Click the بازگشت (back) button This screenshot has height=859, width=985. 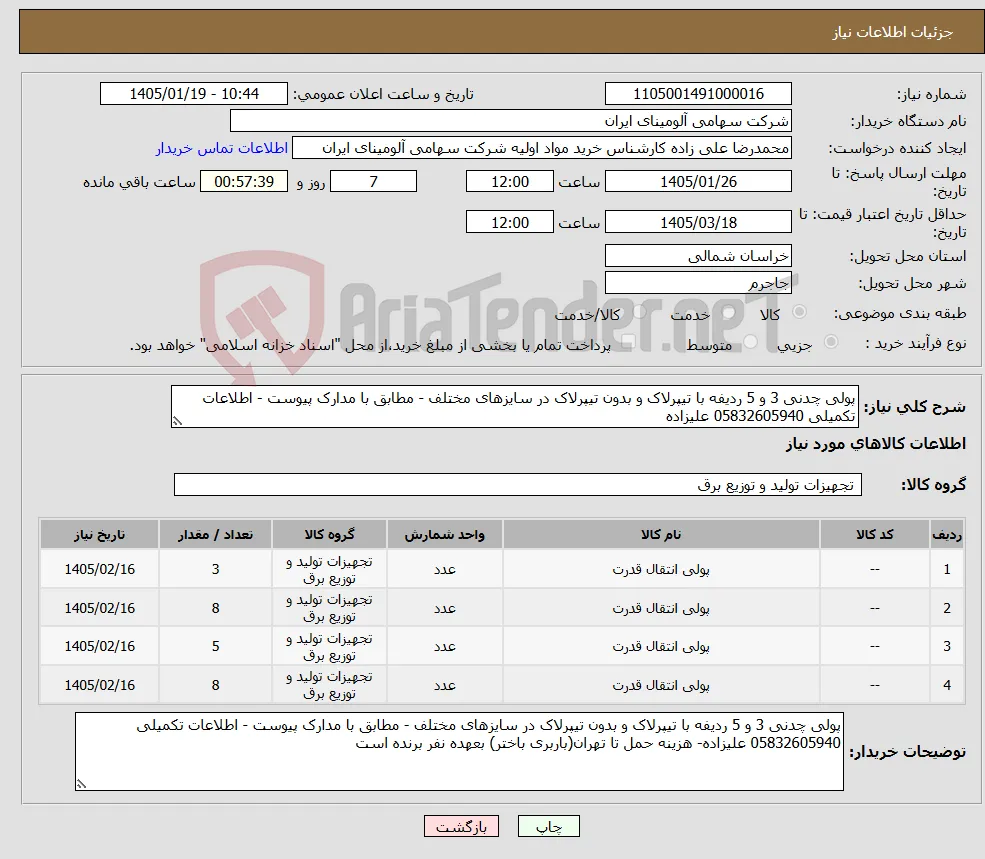coord(461,826)
